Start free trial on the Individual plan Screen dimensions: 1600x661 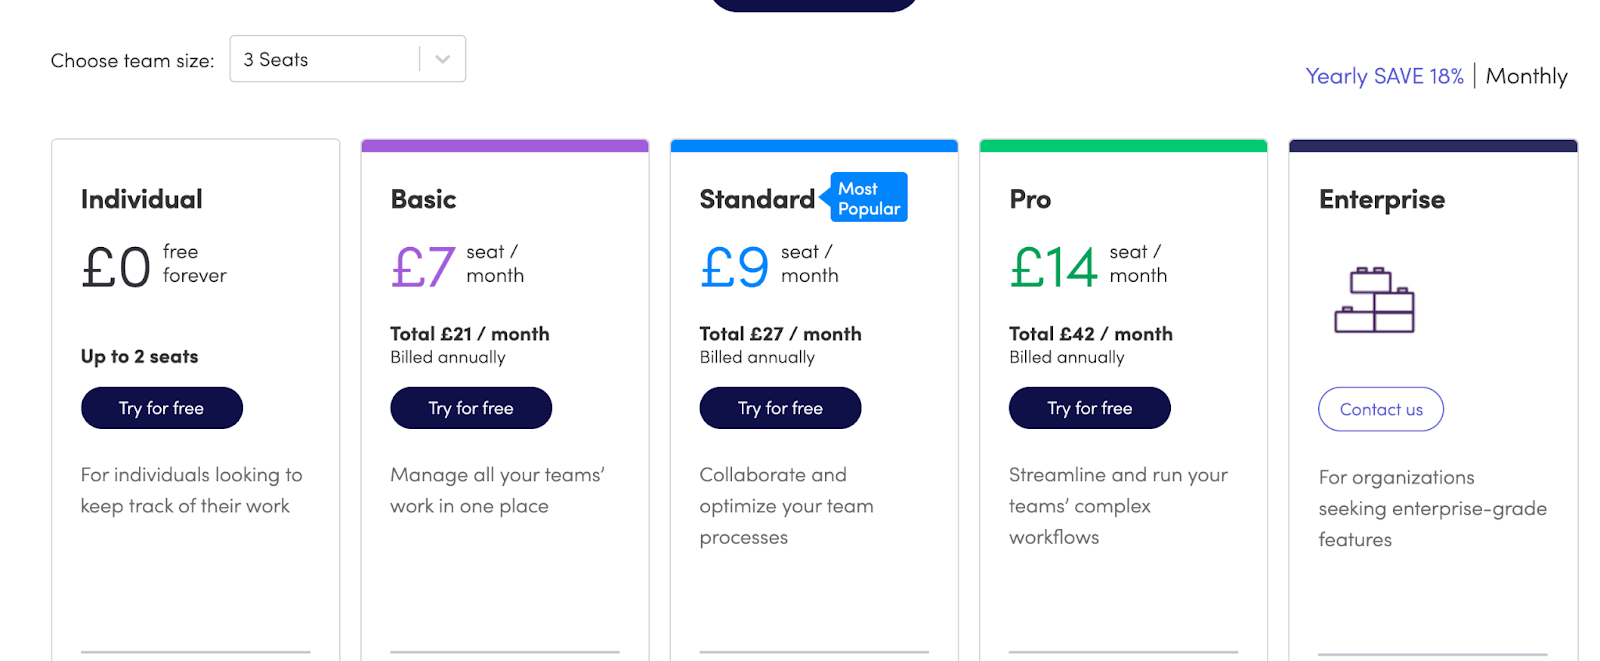coord(162,408)
